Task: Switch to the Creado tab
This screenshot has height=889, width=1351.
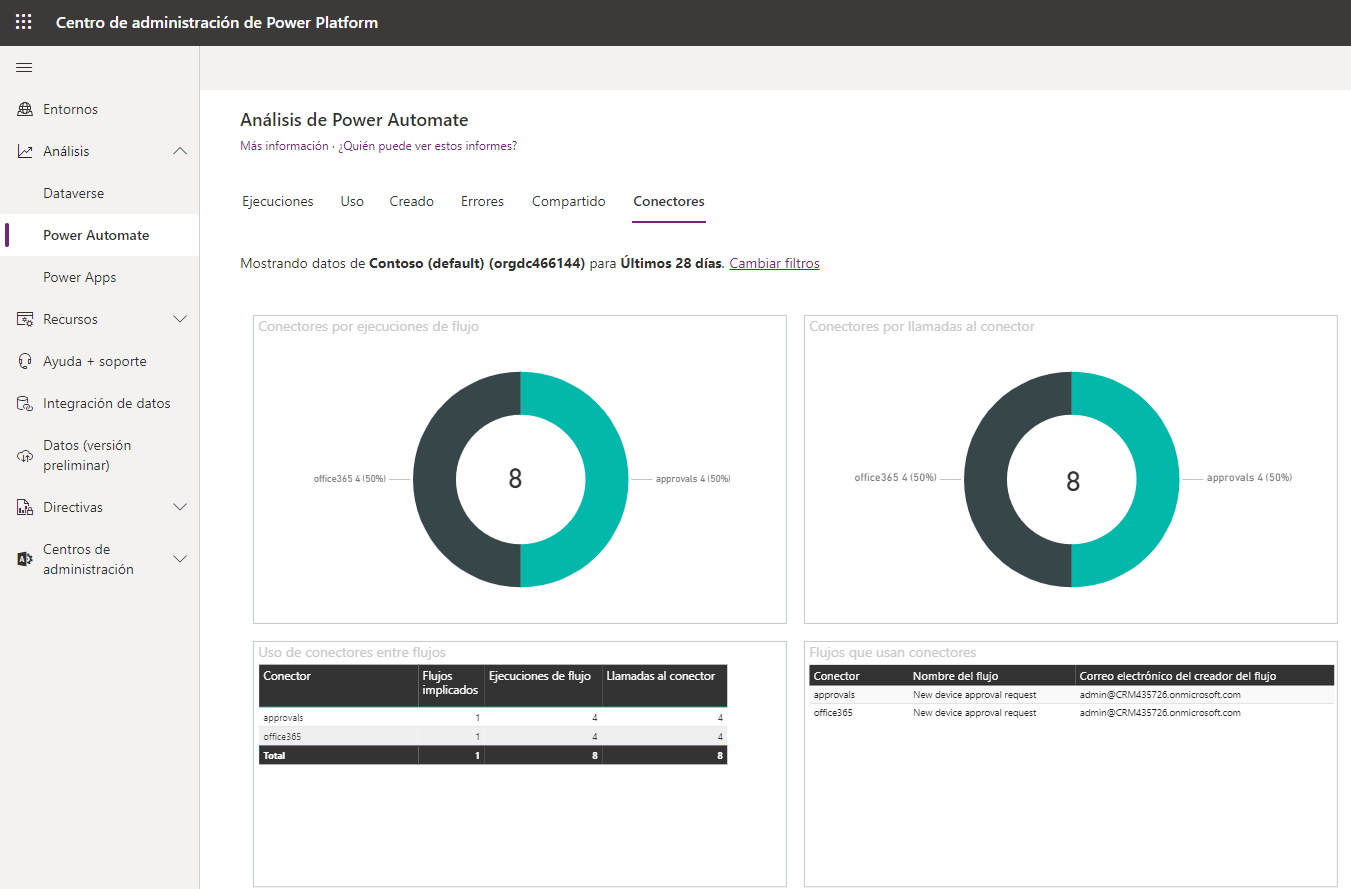Action: (412, 202)
